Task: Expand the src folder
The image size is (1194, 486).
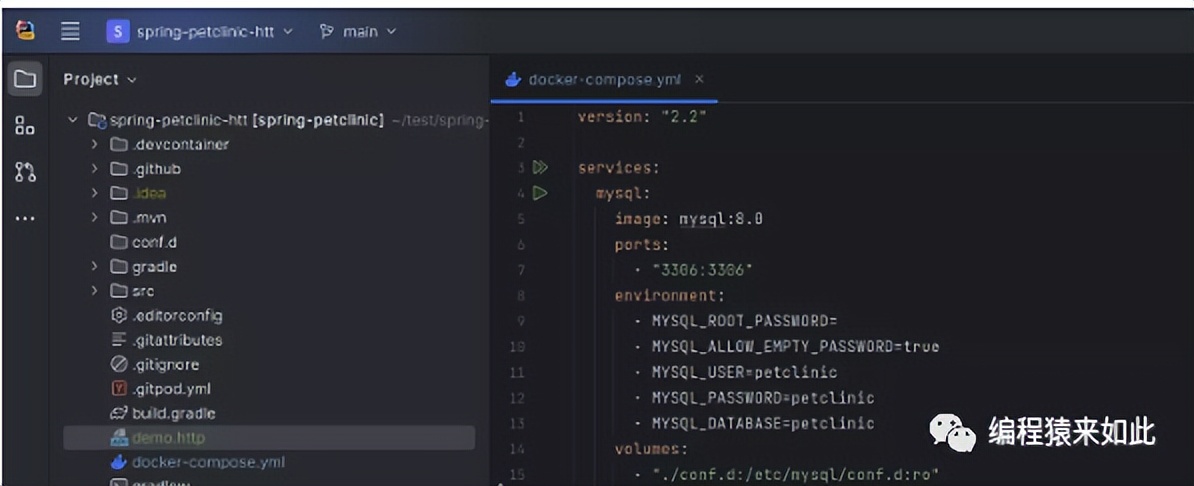Action: pyautogui.click(x=94, y=290)
